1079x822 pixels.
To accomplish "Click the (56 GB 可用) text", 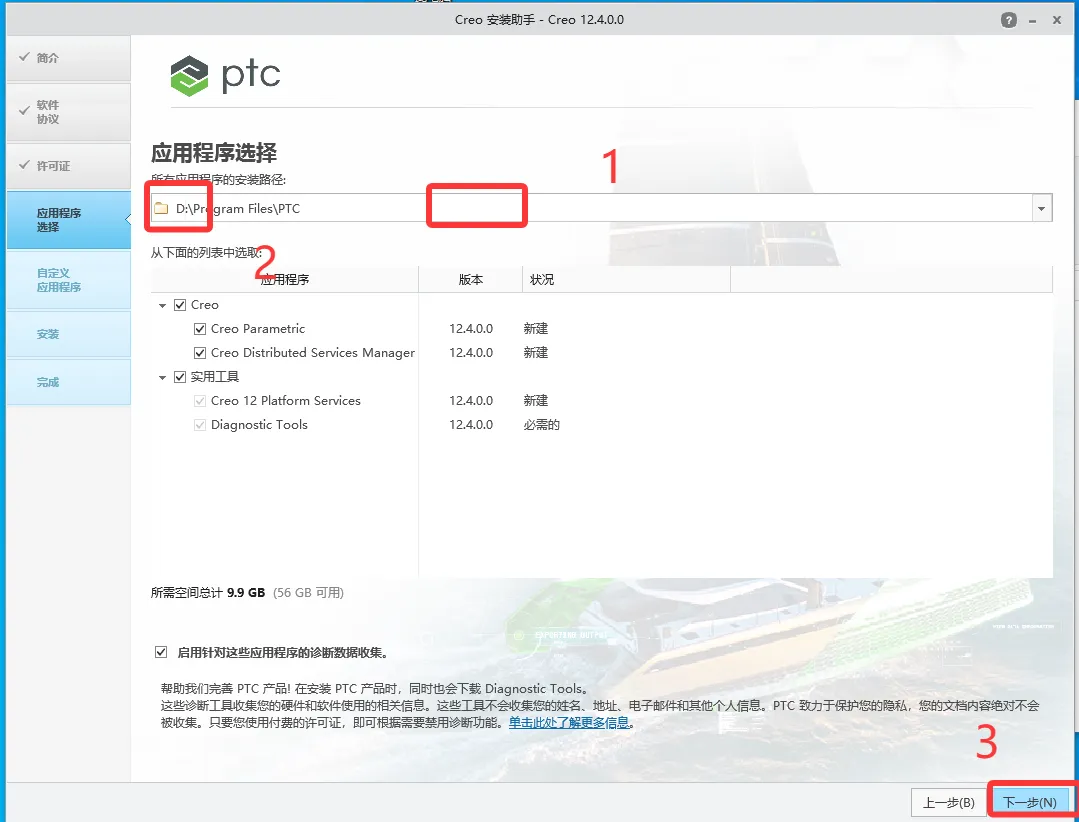I will point(308,592).
